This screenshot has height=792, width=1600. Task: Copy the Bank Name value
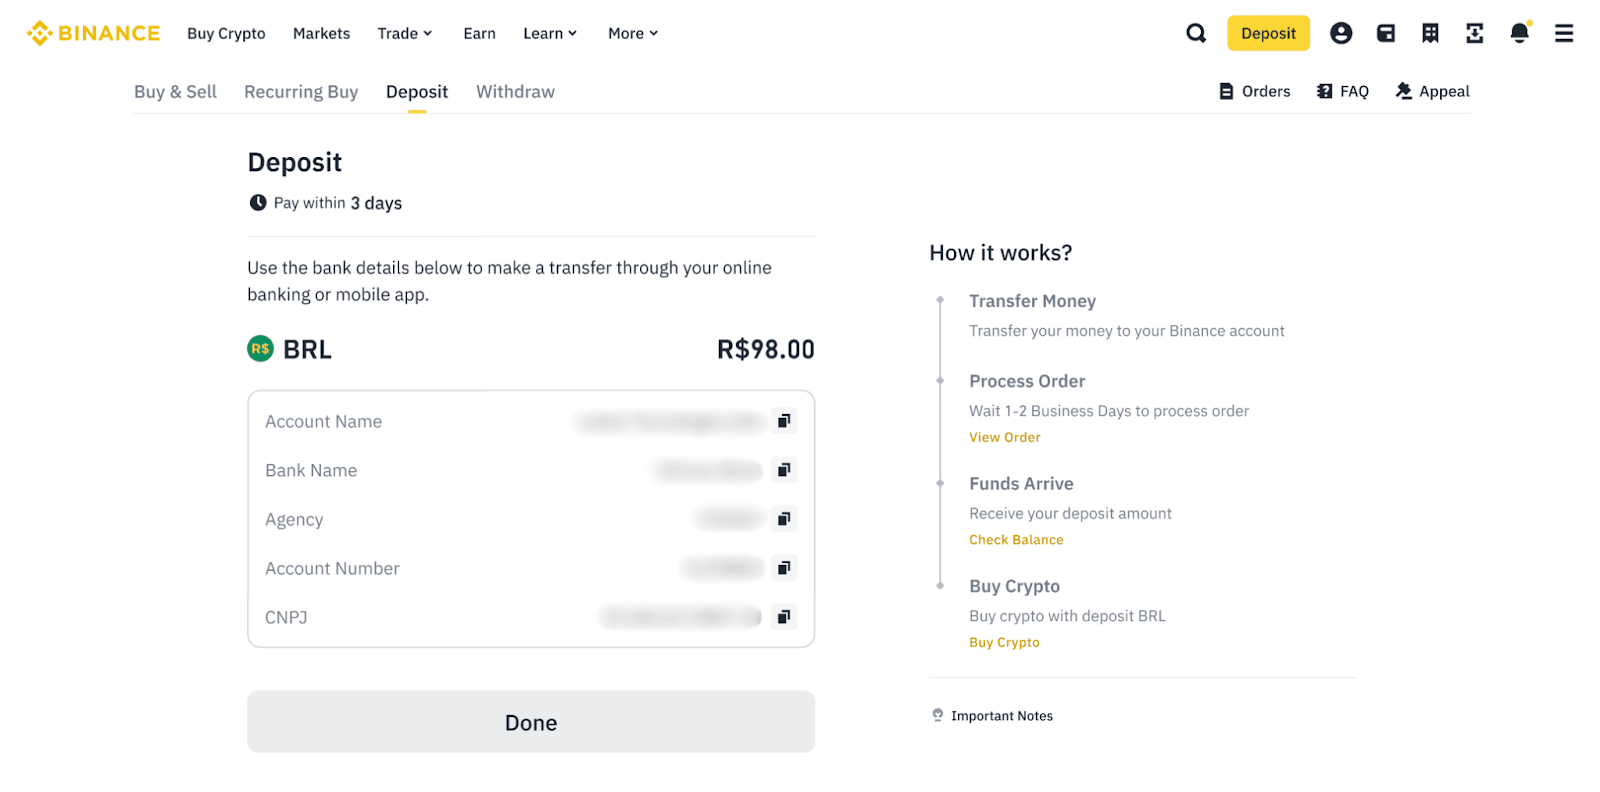(784, 470)
